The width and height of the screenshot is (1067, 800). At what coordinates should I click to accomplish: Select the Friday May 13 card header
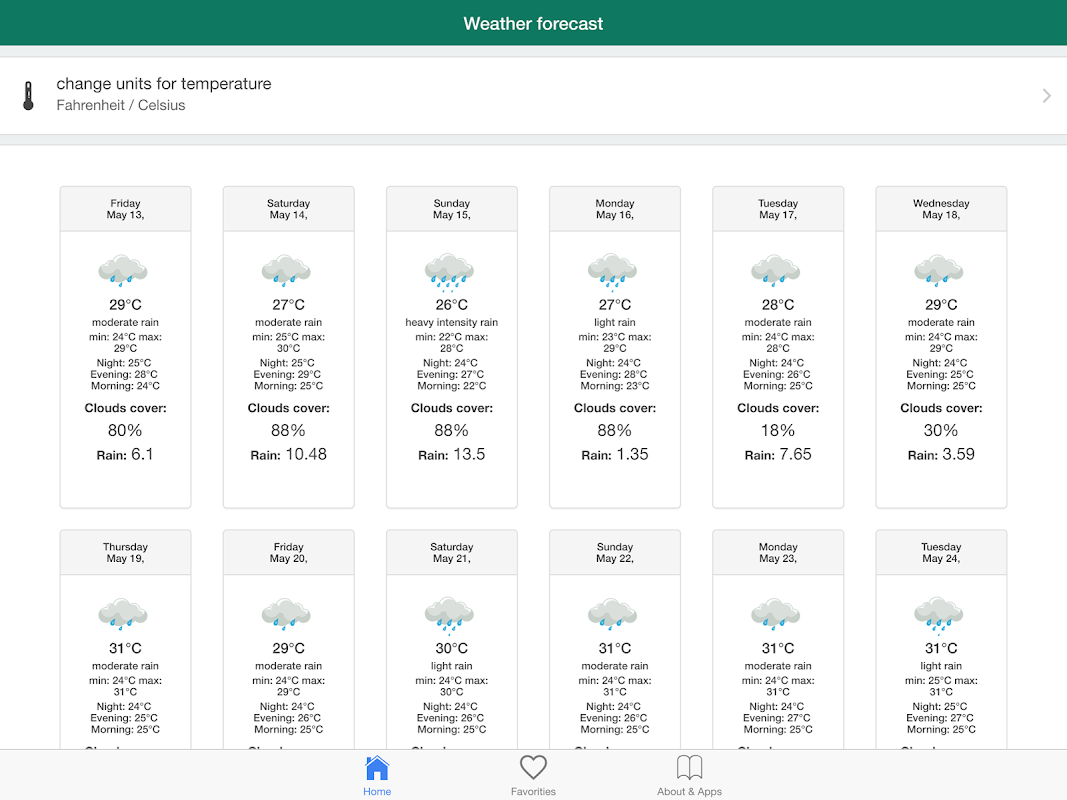click(x=125, y=209)
